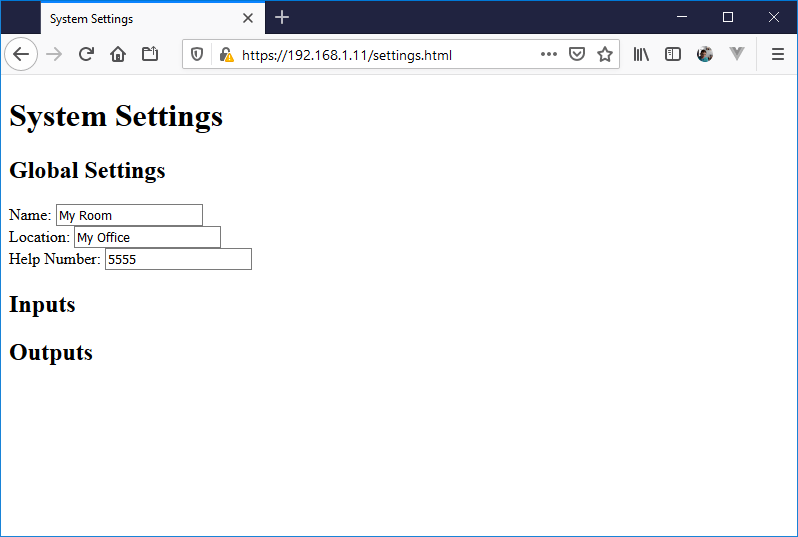Open the Library bookmarks and history icon
The image size is (798, 537).
641,55
